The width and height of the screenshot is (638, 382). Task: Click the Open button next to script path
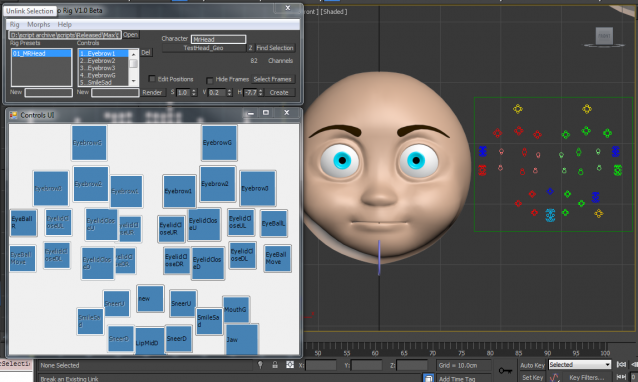[x=130, y=35]
